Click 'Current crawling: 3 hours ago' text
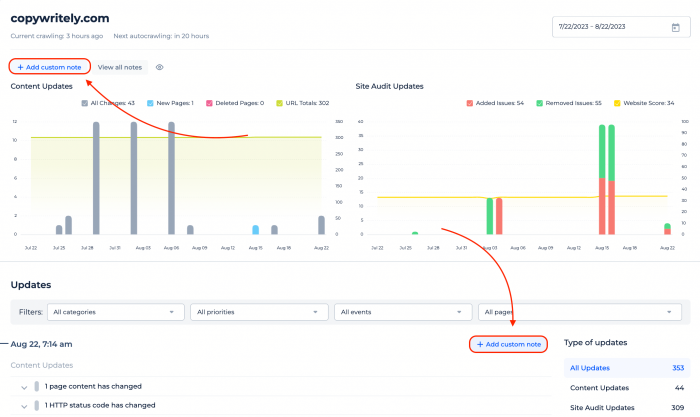The width and height of the screenshot is (700, 417). (57, 36)
